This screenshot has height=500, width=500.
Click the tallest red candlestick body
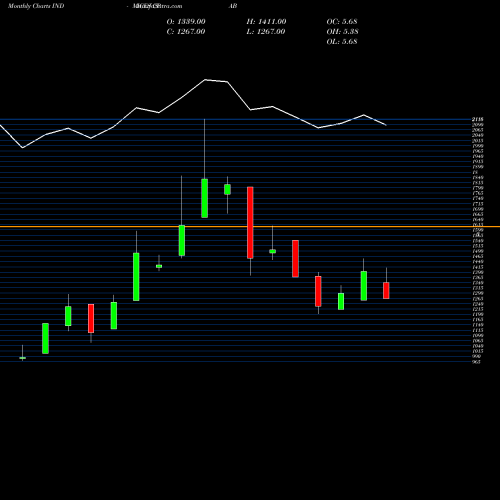[x=250, y=222]
